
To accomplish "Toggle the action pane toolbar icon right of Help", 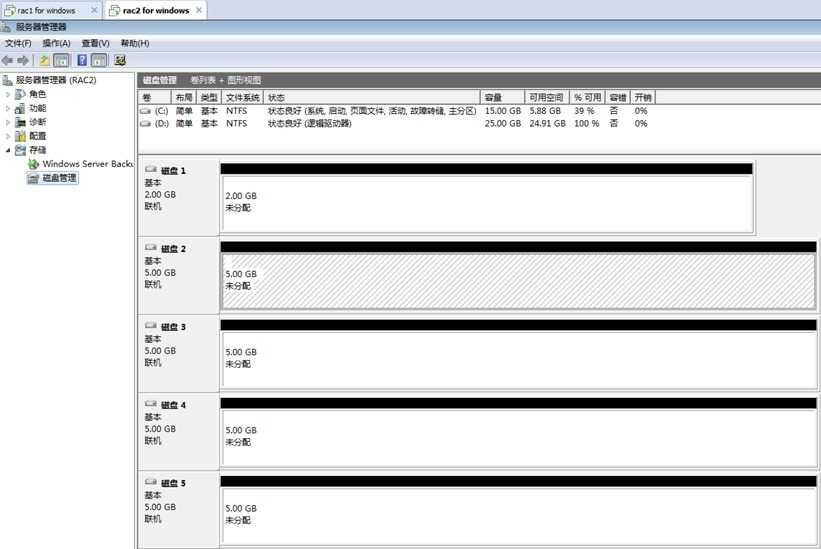I will (99, 61).
